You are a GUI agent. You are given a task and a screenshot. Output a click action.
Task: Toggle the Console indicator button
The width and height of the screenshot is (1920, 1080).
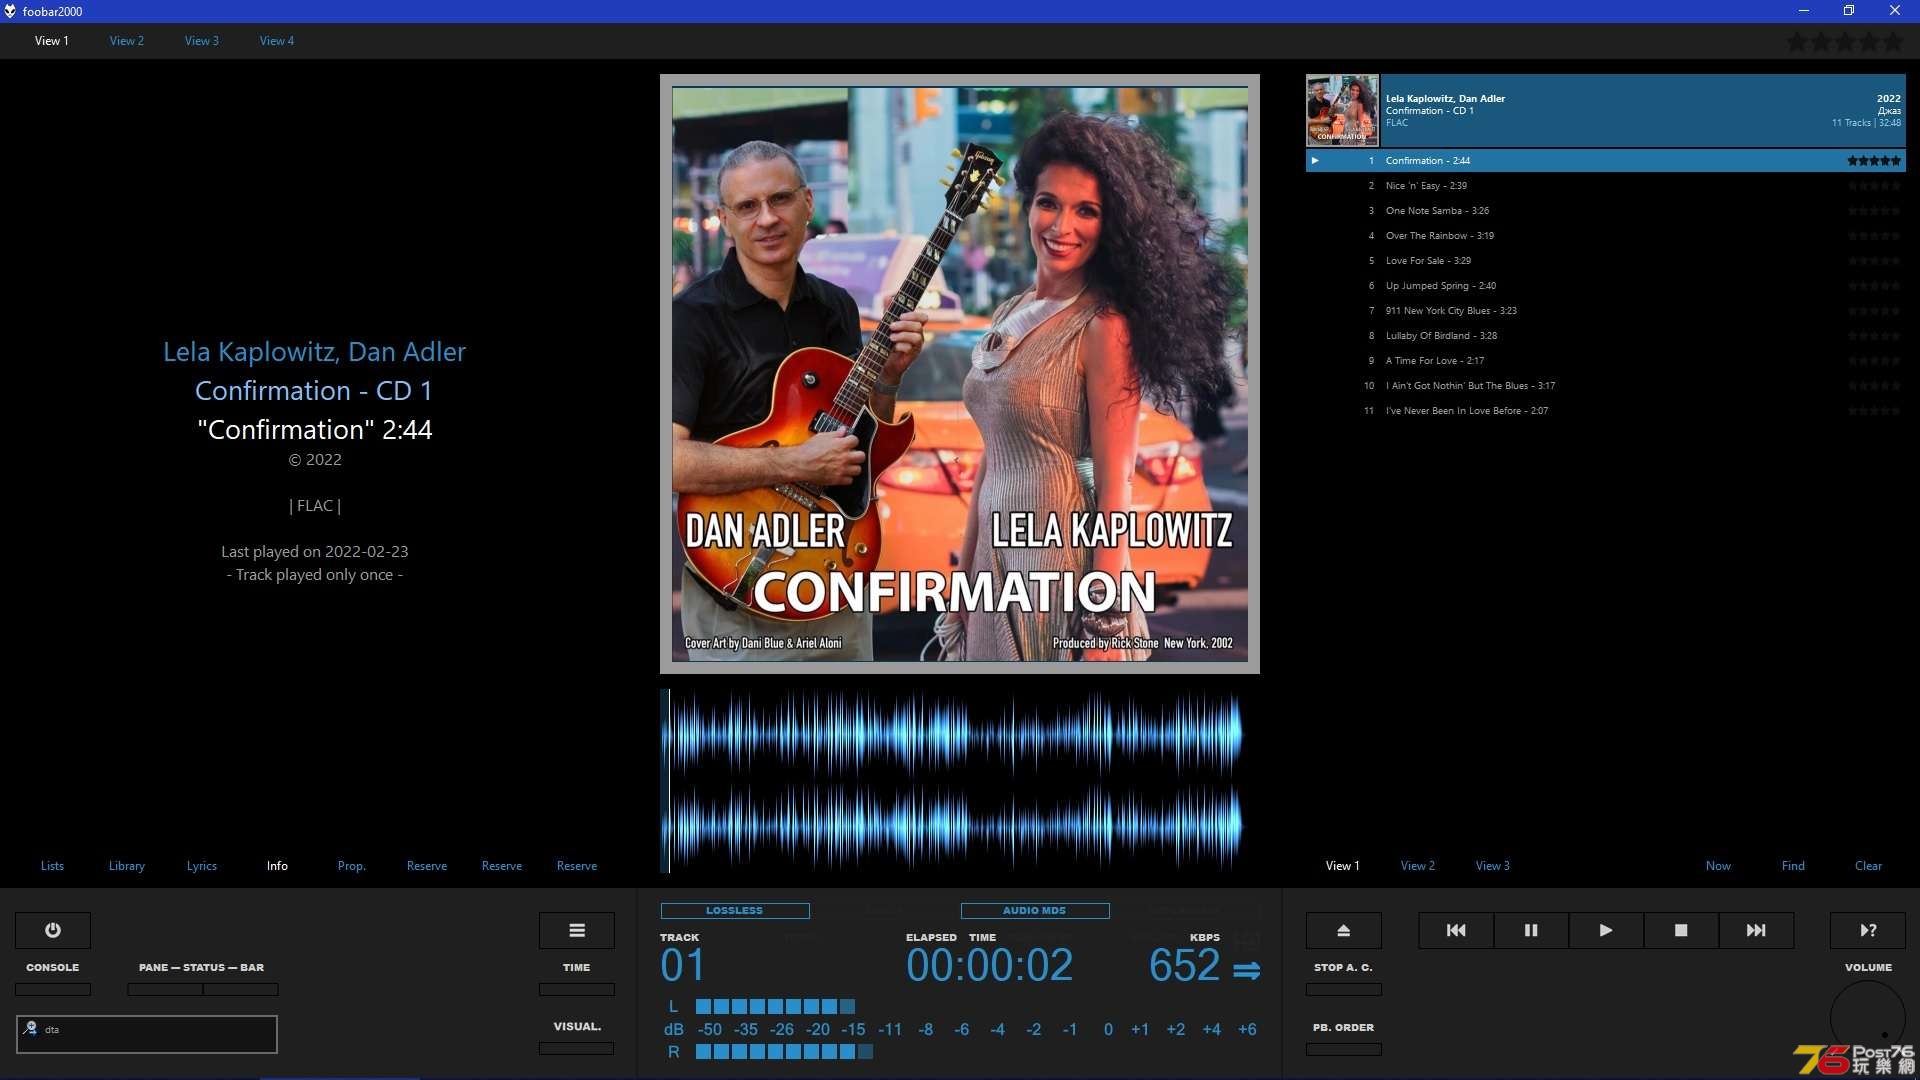(53, 989)
